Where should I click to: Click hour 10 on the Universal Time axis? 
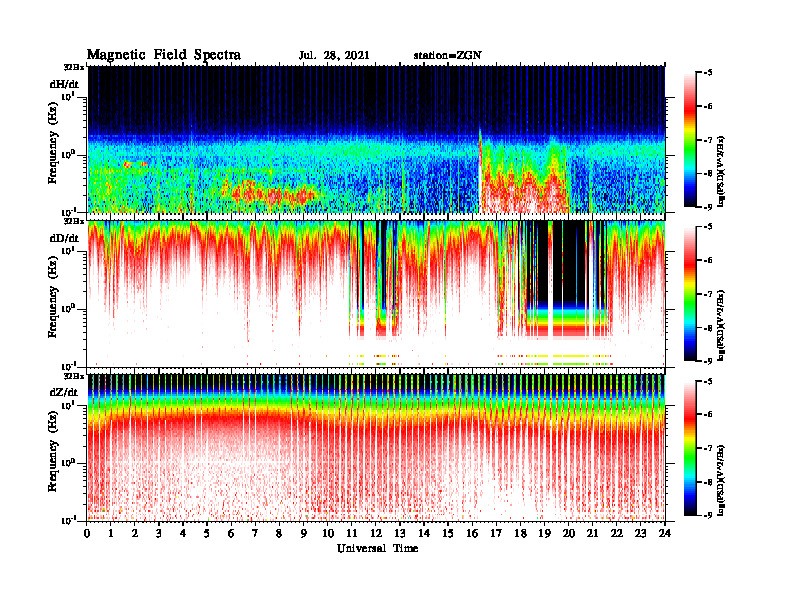pos(328,534)
